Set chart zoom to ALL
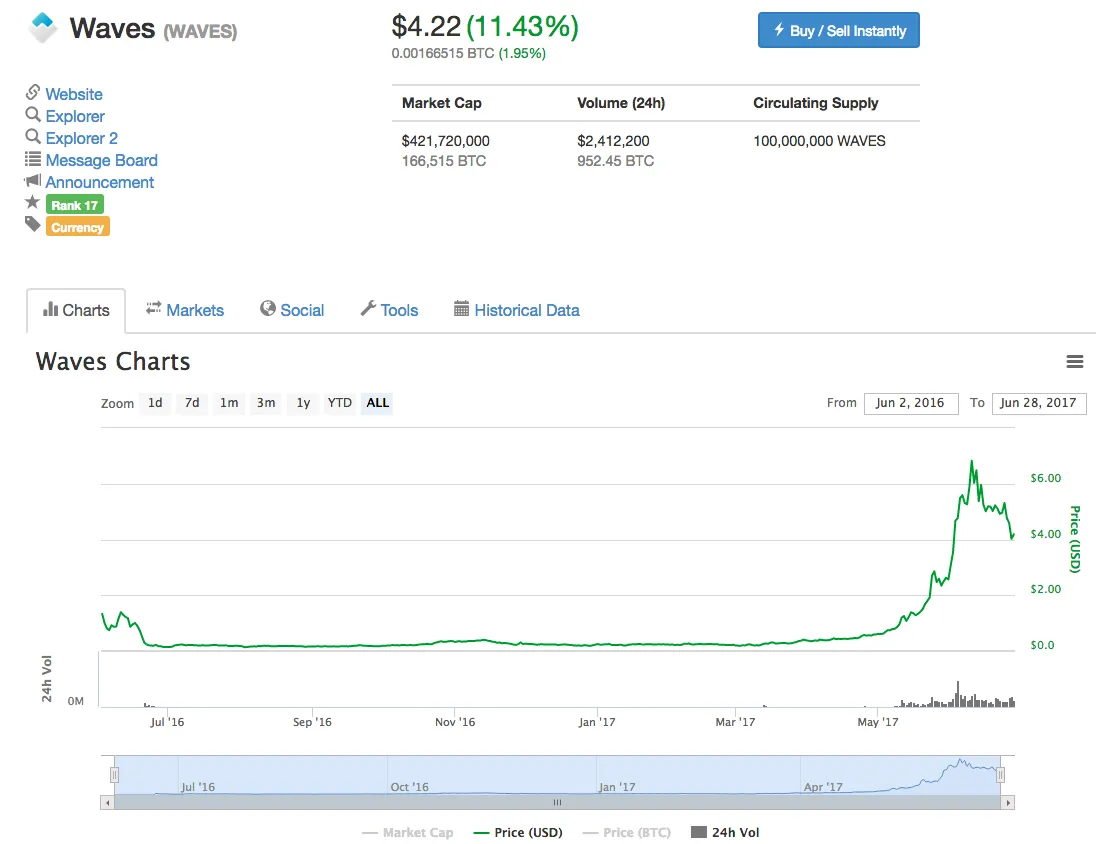This screenshot has width=1118, height=844. coord(377,403)
